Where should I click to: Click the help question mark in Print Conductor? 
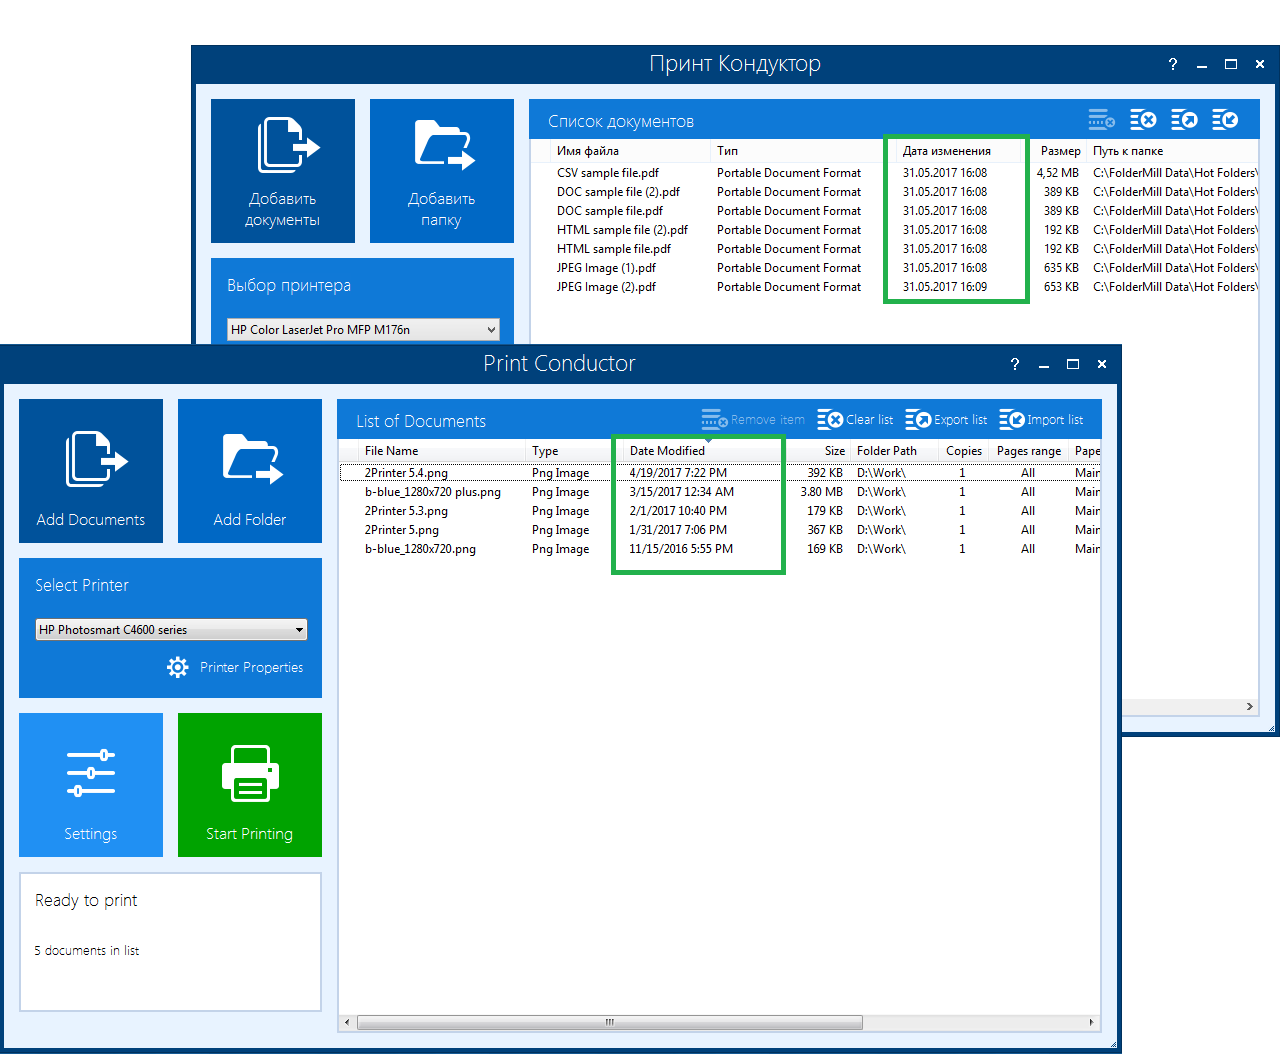pos(1015,365)
